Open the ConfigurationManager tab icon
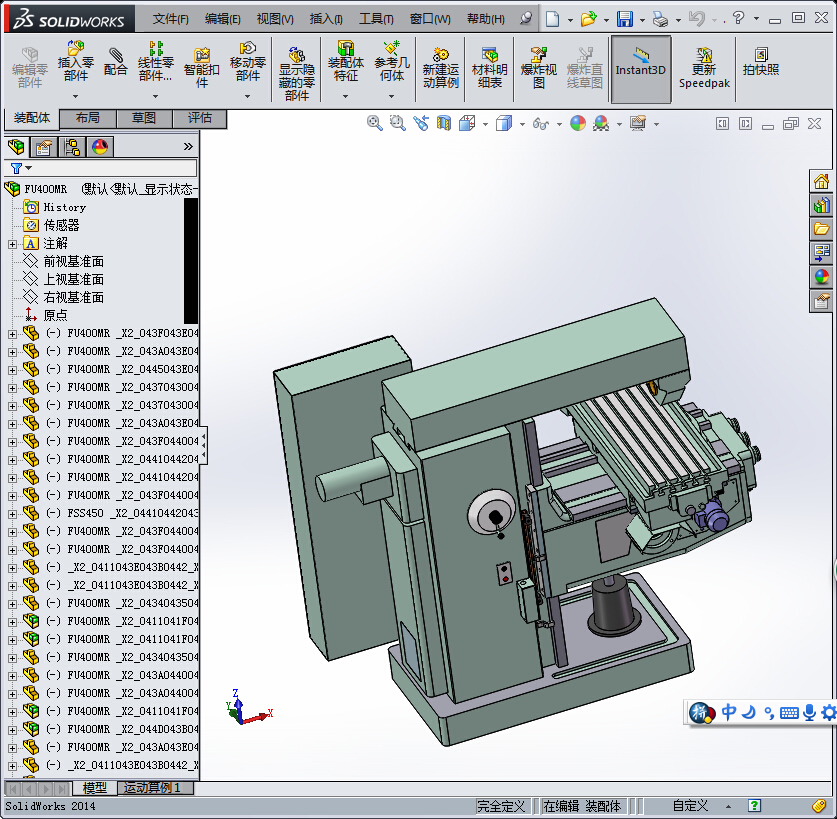The width and height of the screenshot is (837, 819). [x=72, y=147]
